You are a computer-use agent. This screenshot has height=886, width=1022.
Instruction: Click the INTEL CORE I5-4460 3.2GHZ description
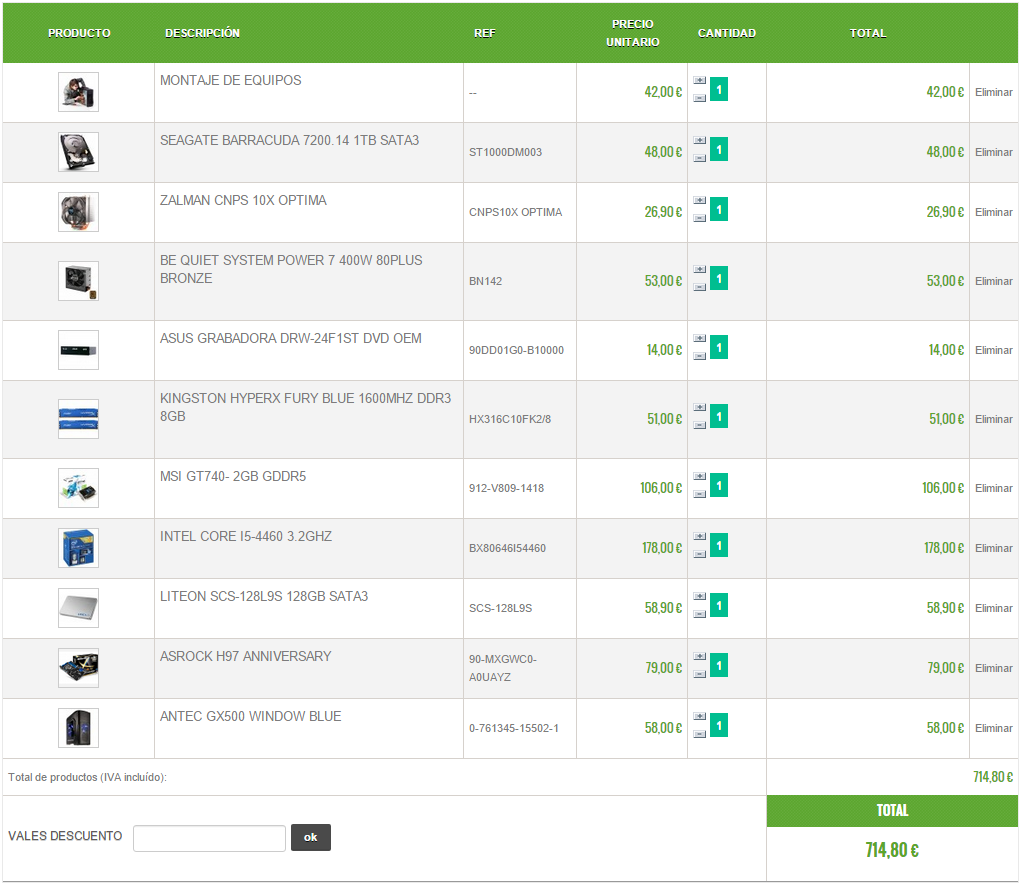click(246, 537)
